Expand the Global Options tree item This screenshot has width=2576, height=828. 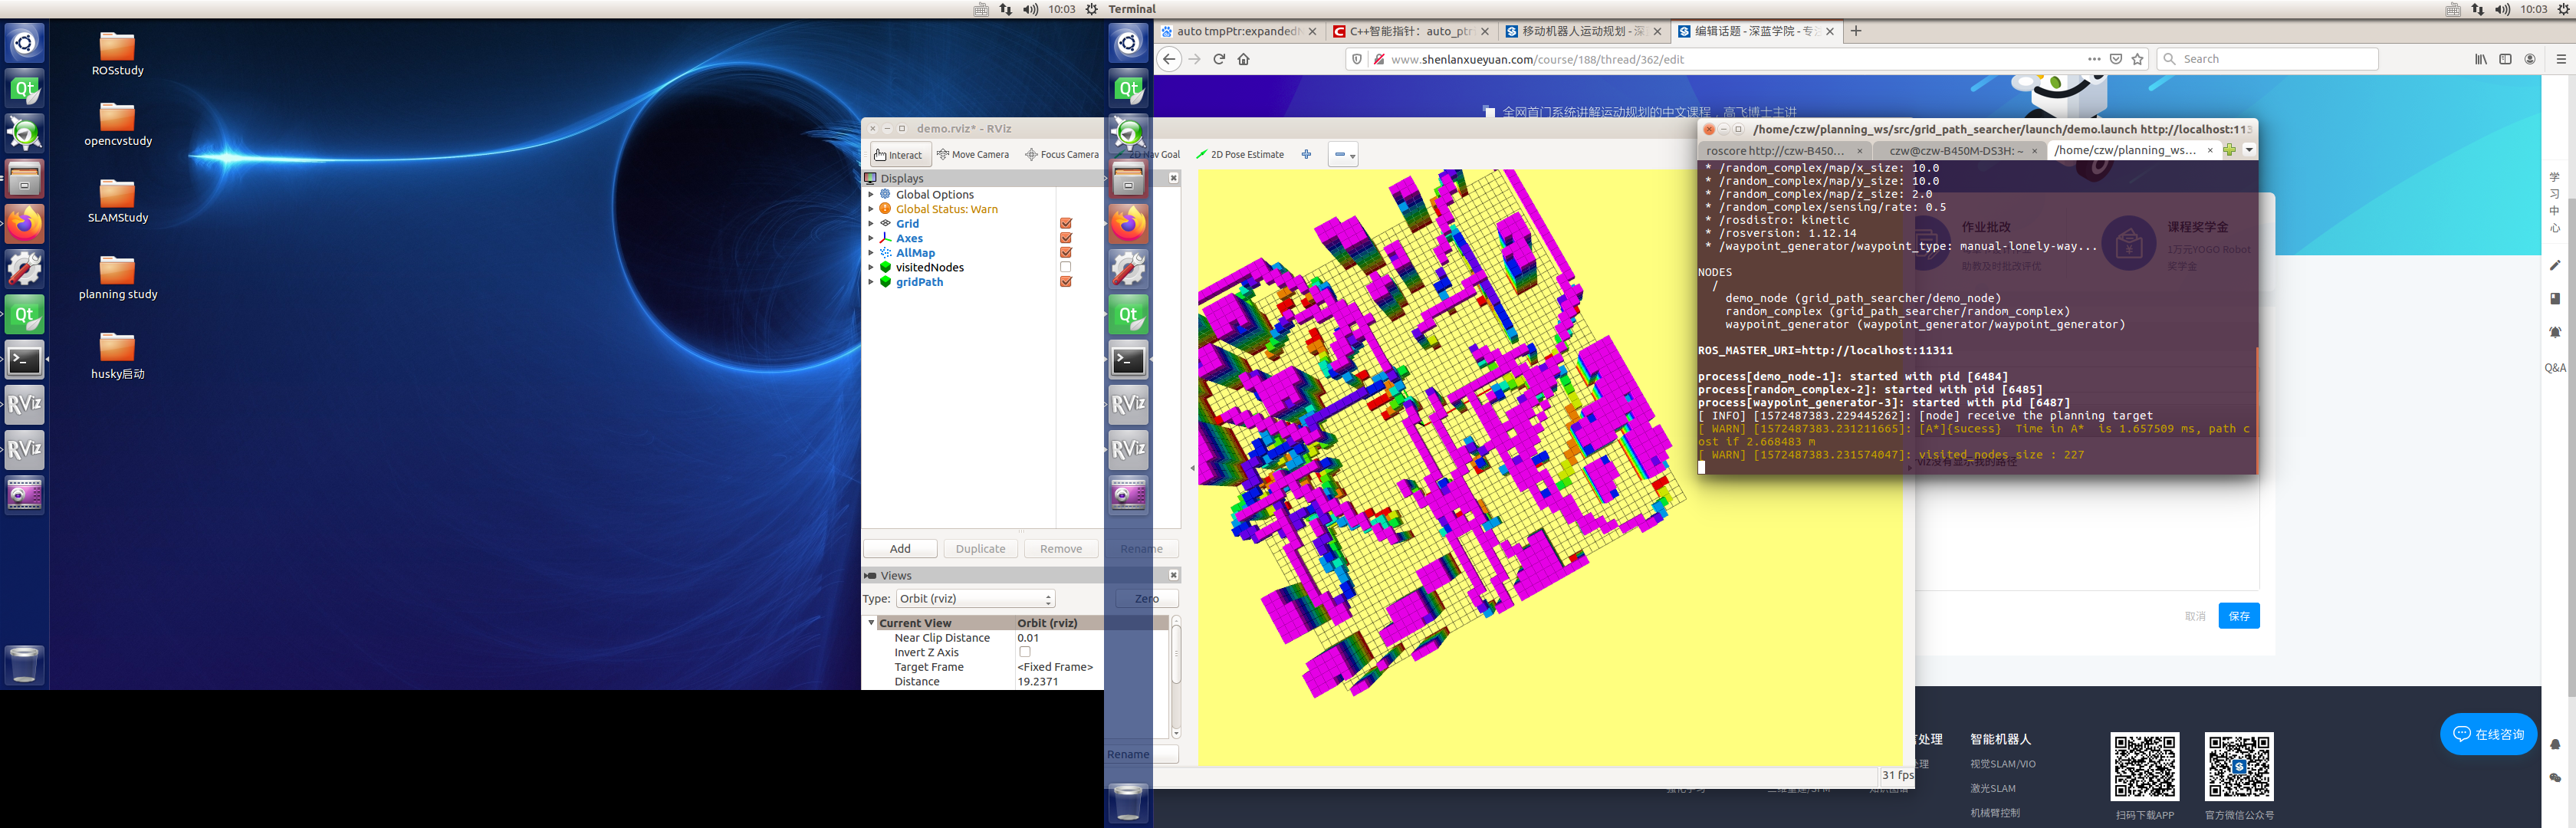(871, 195)
